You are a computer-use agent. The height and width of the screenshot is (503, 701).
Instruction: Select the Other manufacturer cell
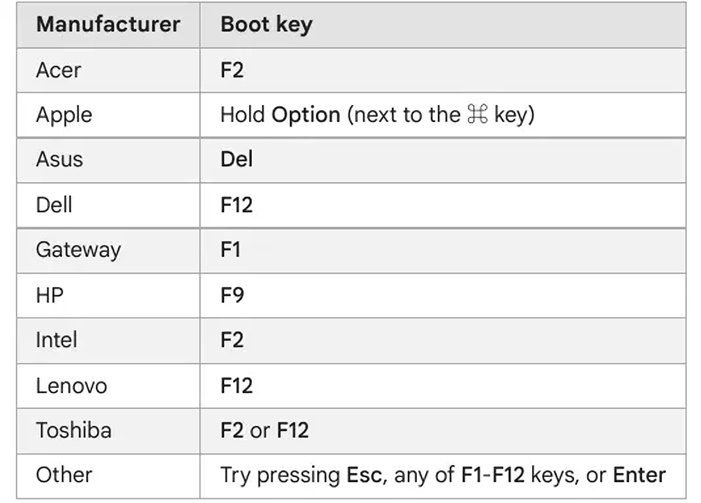pyautogui.click(x=108, y=476)
